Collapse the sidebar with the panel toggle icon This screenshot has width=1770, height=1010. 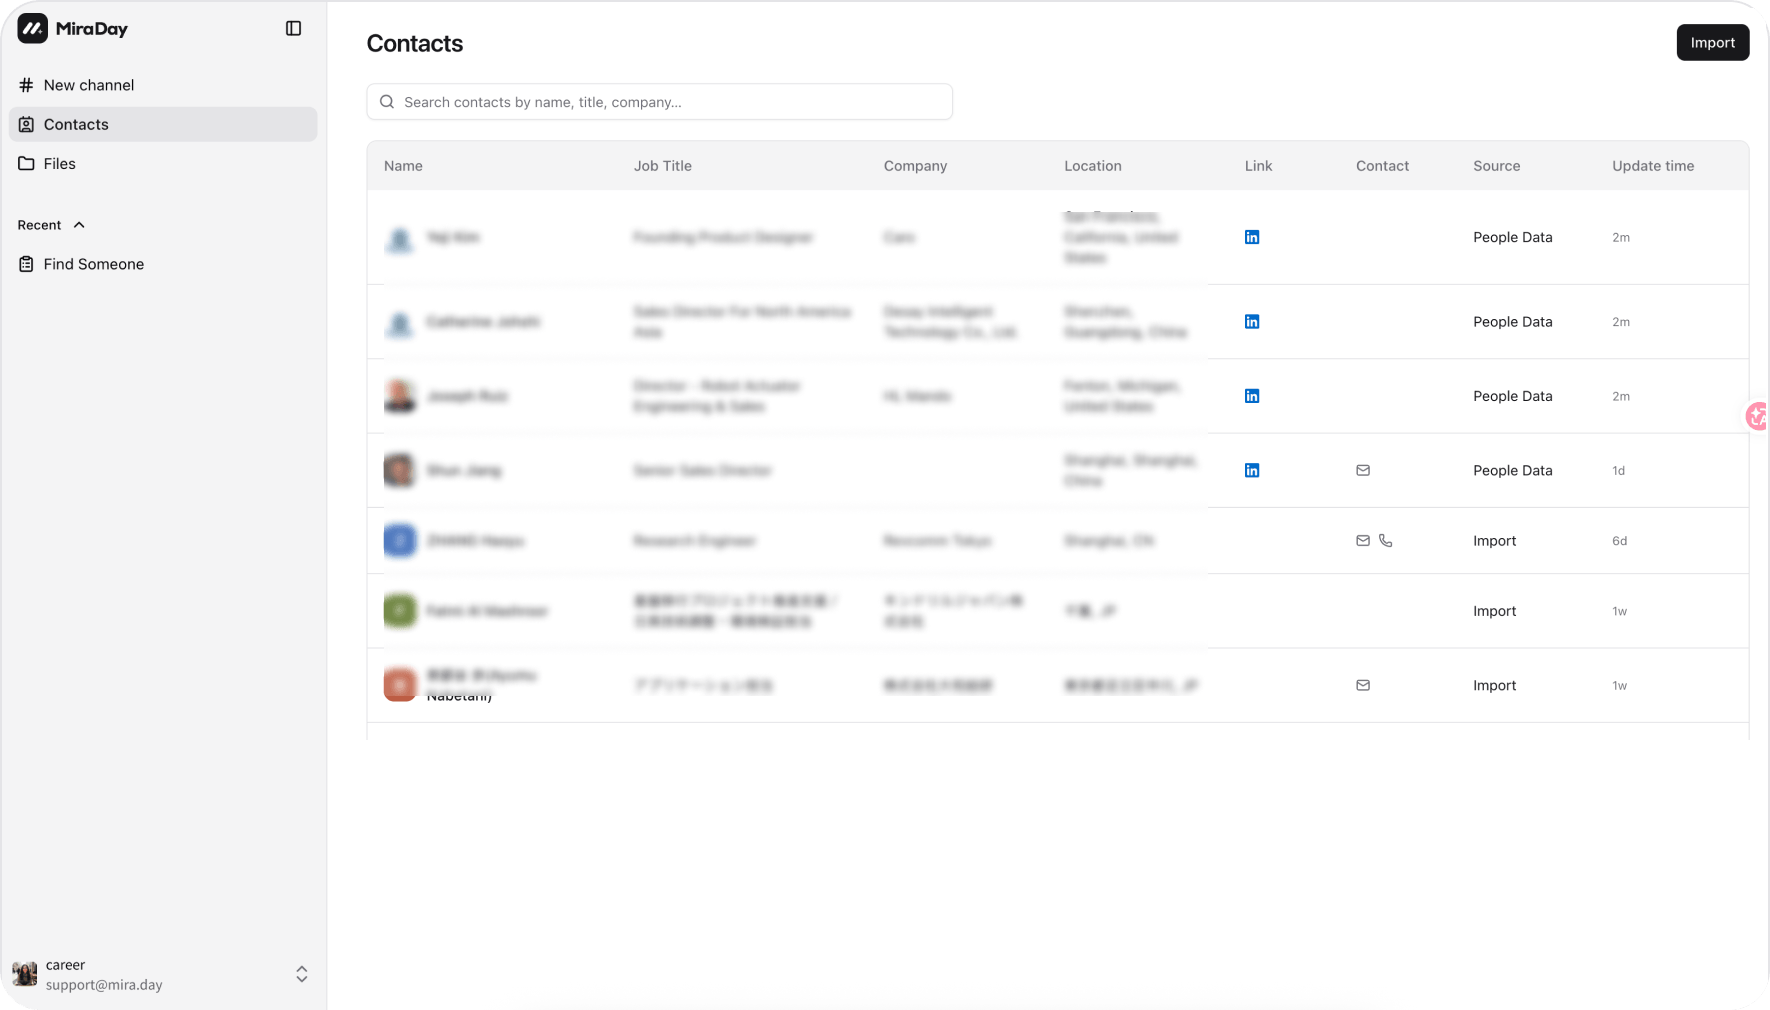pos(293,28)
